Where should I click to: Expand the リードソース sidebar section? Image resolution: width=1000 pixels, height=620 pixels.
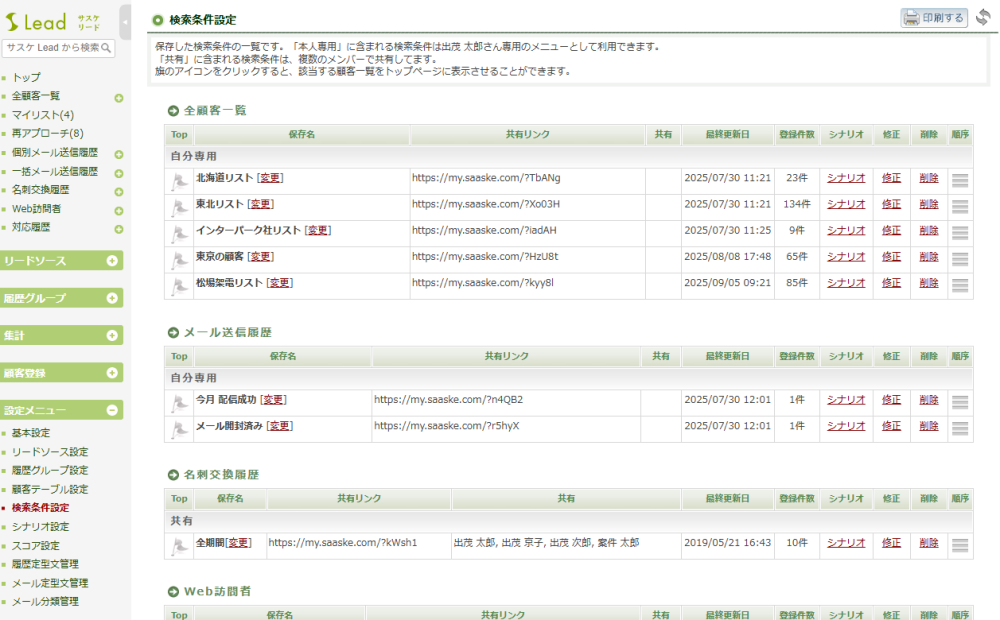112,261
